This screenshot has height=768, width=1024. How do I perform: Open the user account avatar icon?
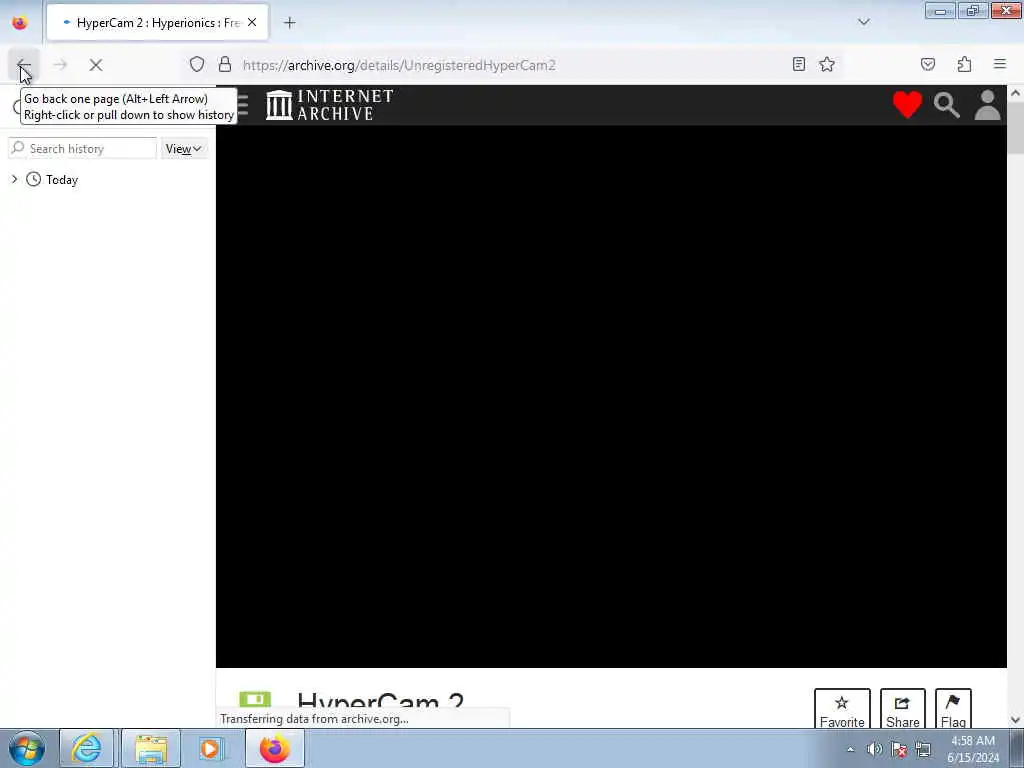click(987, 104)
